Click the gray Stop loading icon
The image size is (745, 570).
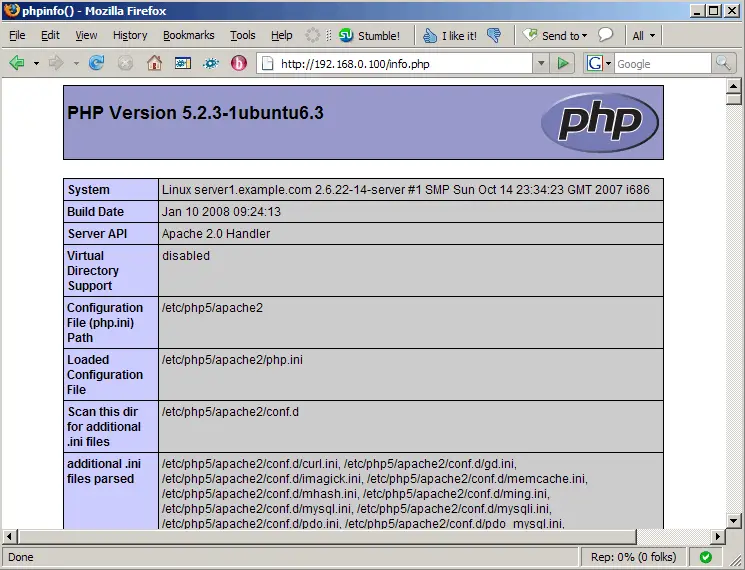[x=125, y=63]
